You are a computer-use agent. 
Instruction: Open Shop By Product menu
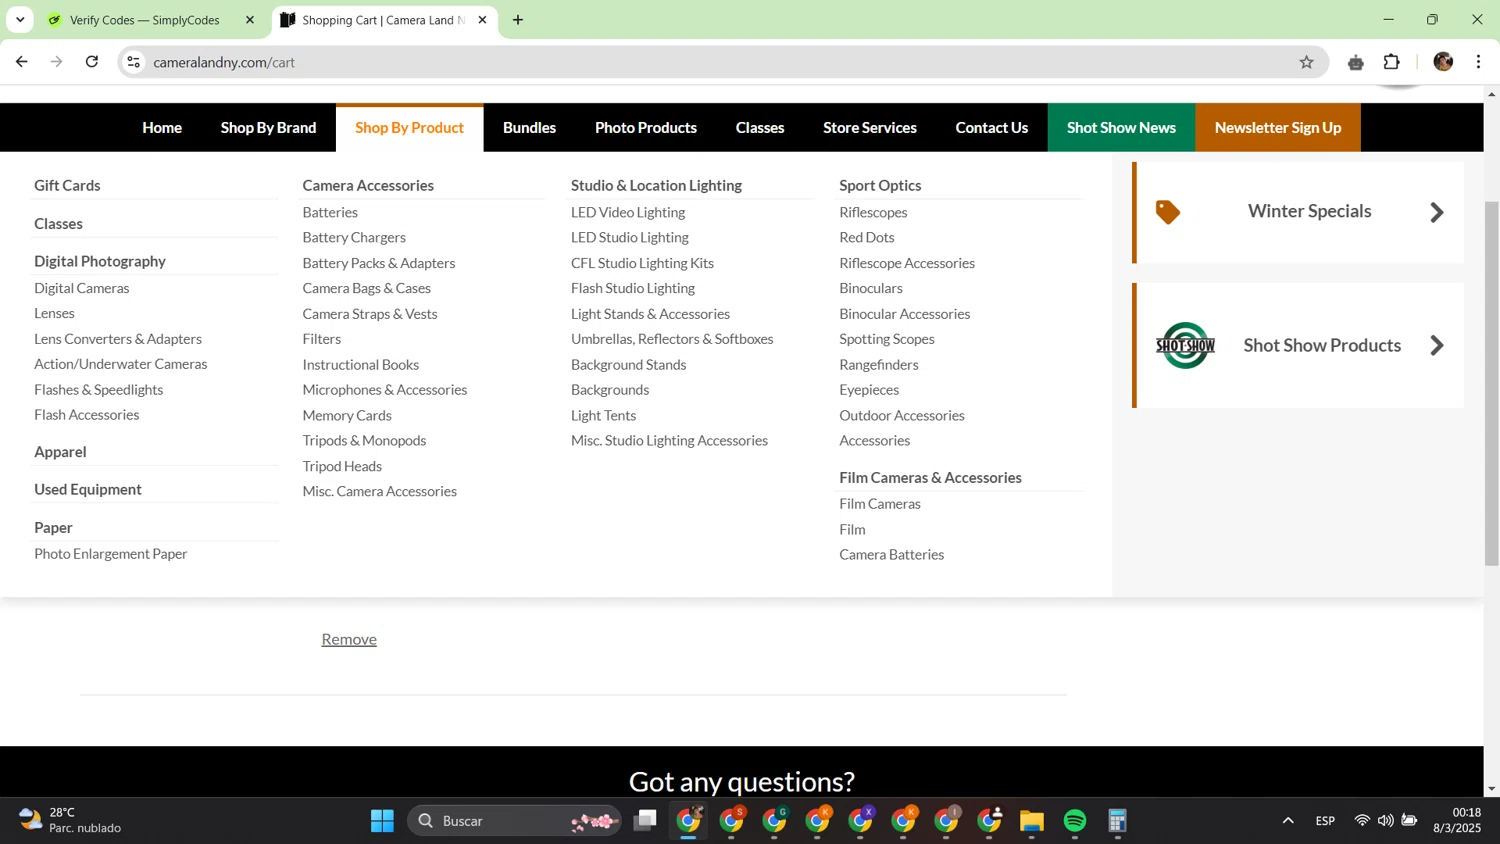point(409,128)
